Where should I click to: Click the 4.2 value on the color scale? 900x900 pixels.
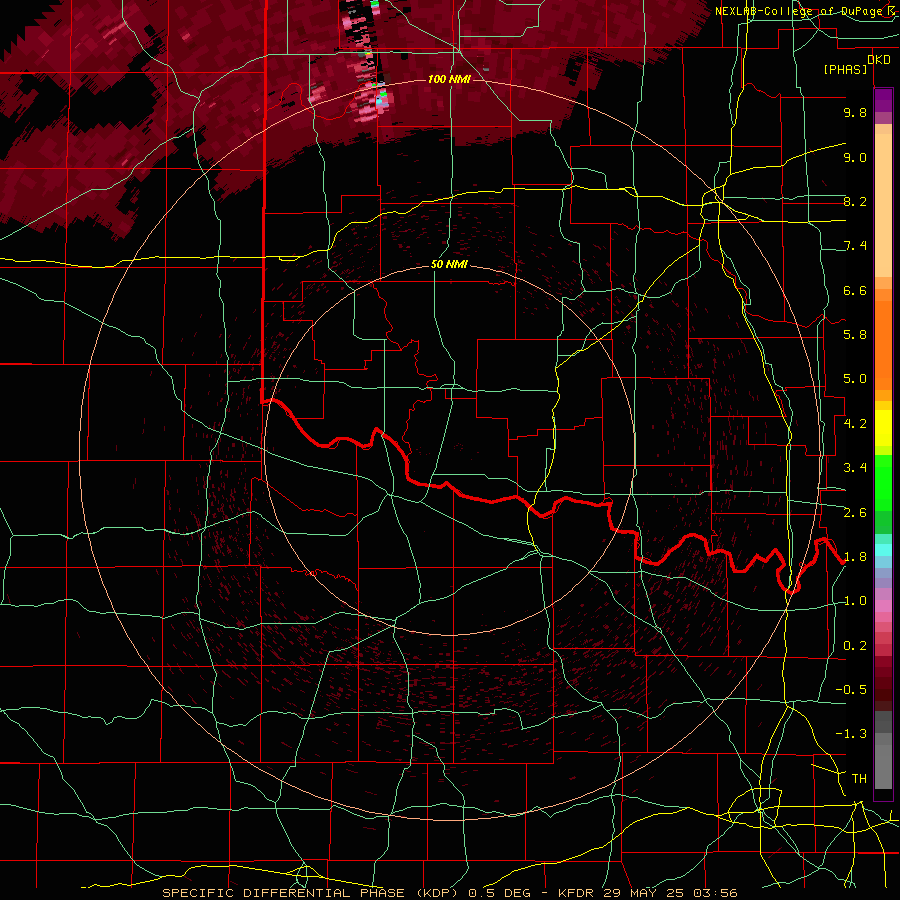[x=855, y=424]
